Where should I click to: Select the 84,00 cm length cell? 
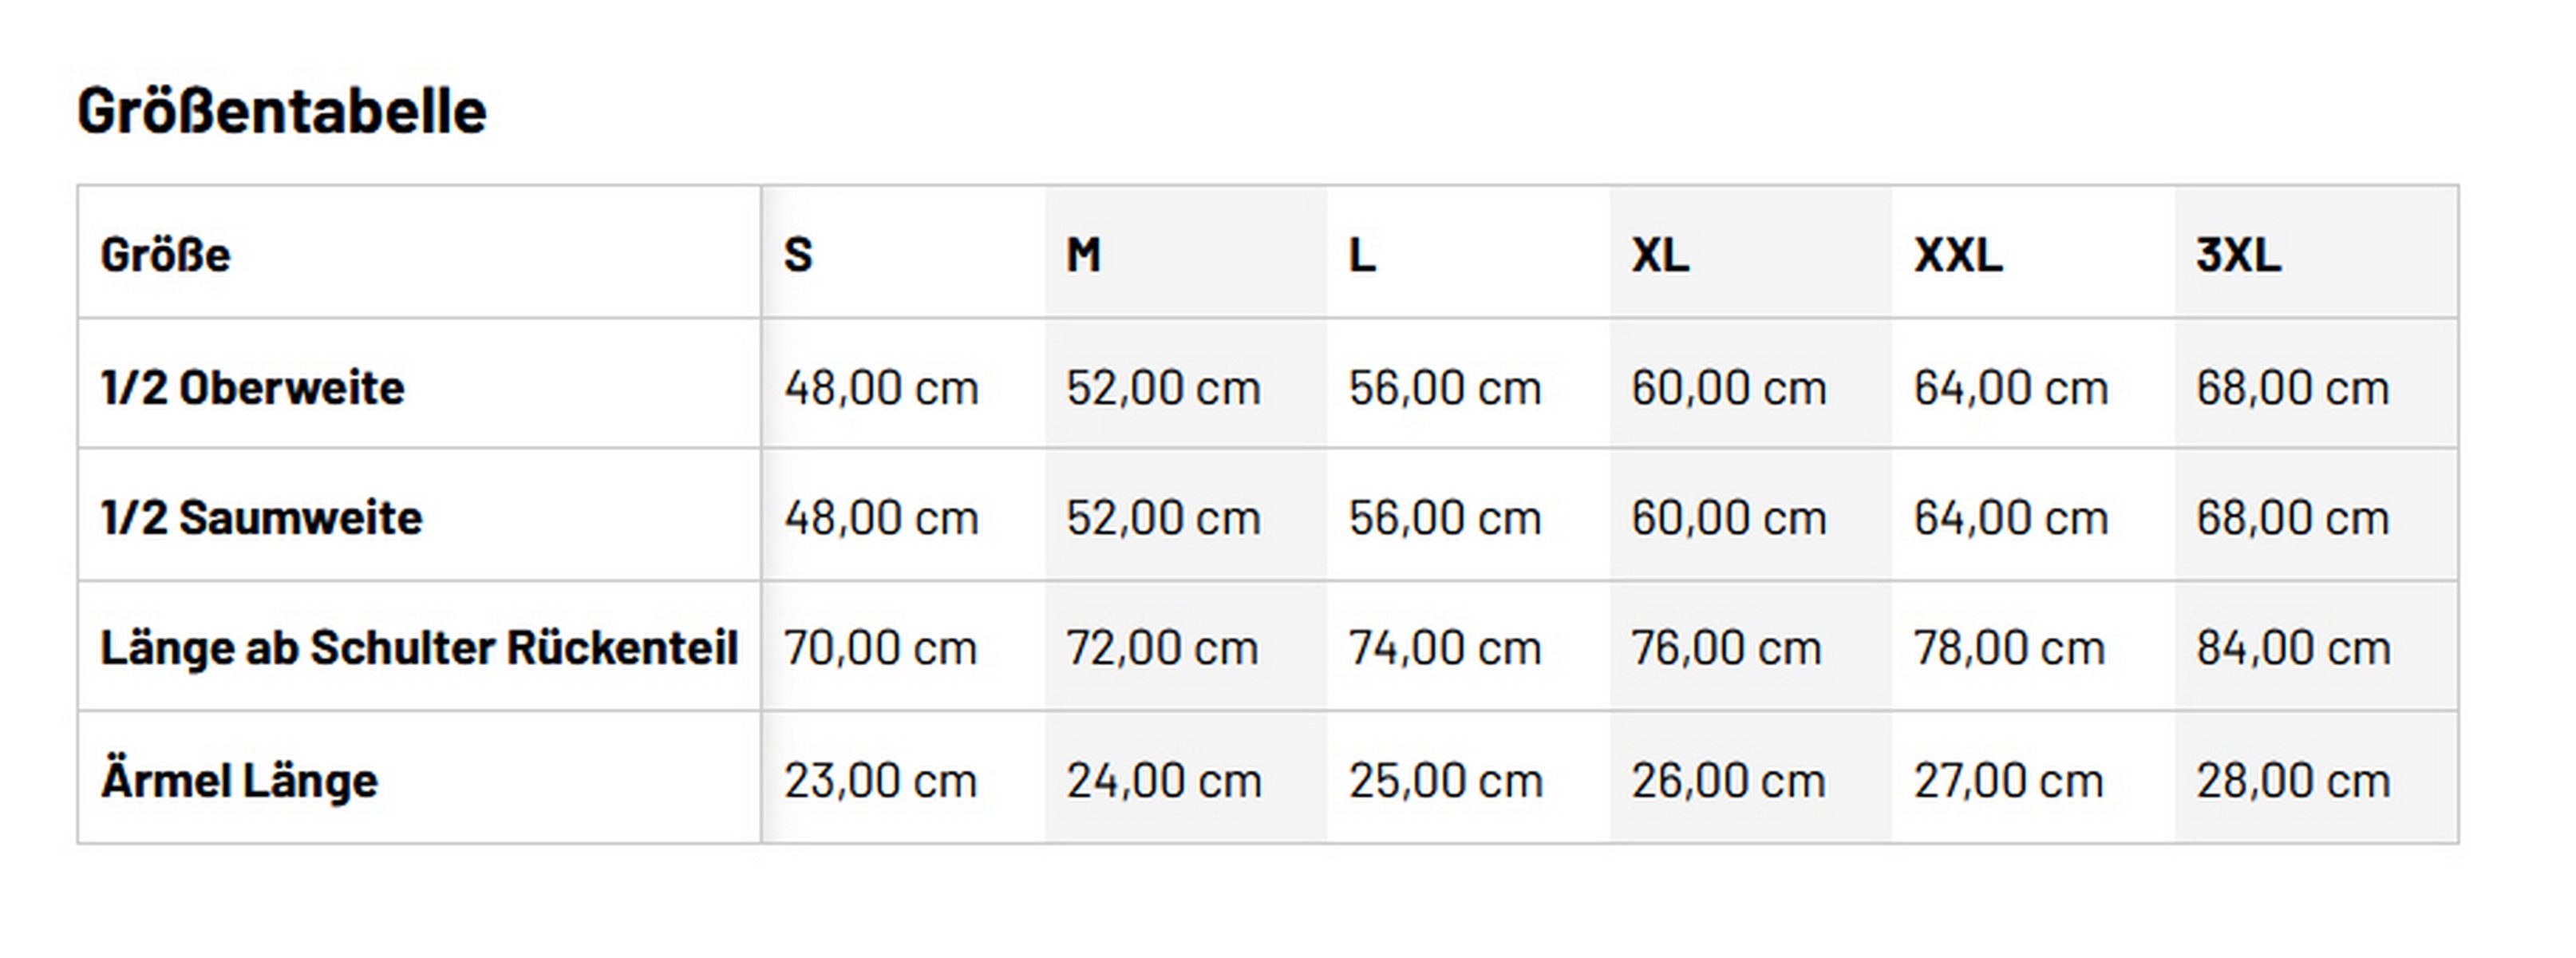click(x=2293, y=648)
